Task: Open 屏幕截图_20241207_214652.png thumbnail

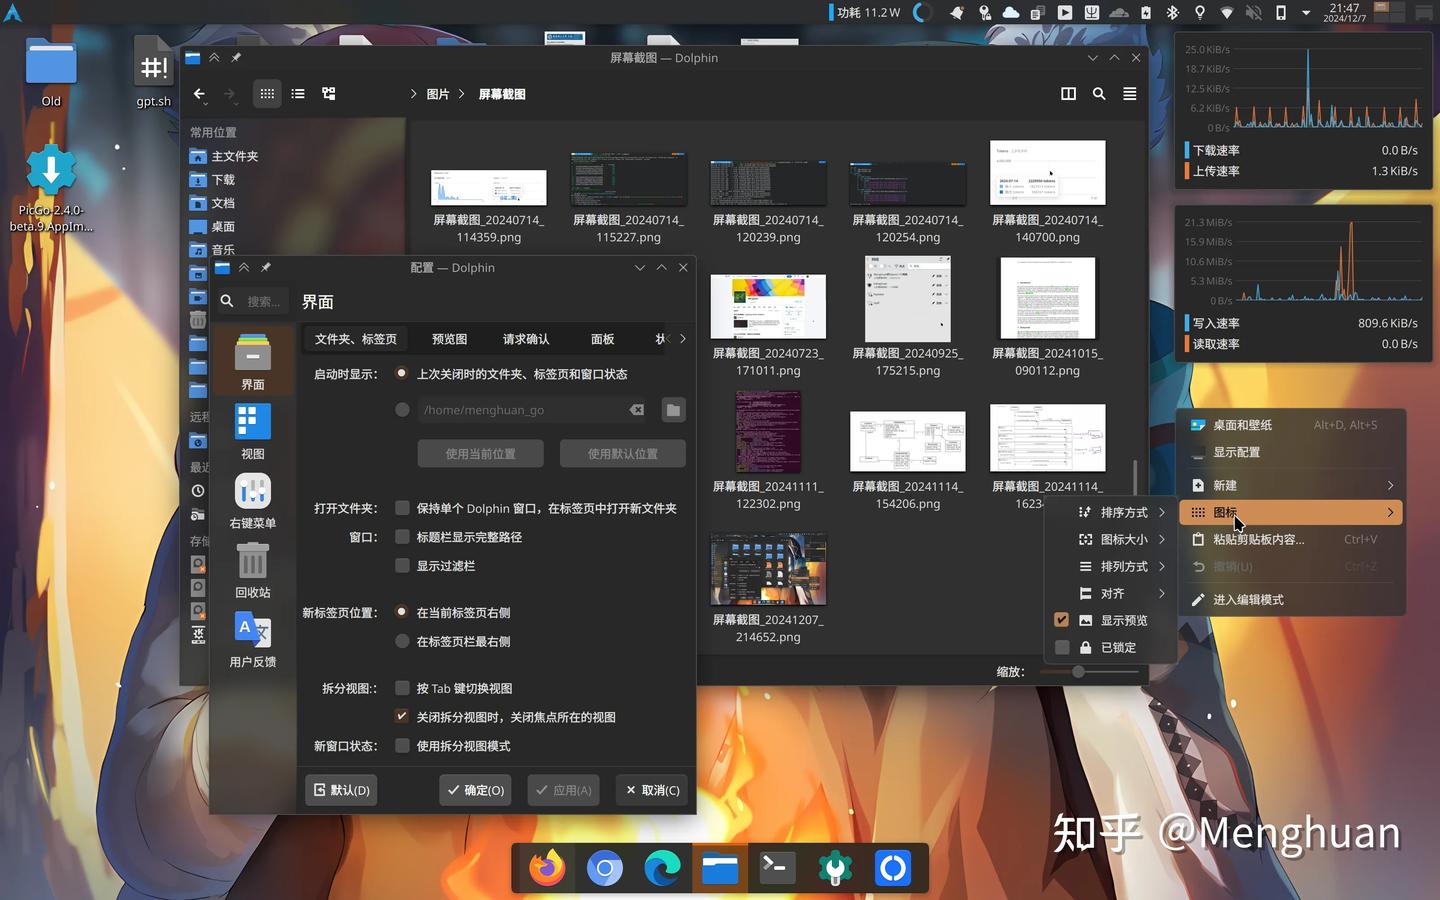Action: (x=768, y=569)
